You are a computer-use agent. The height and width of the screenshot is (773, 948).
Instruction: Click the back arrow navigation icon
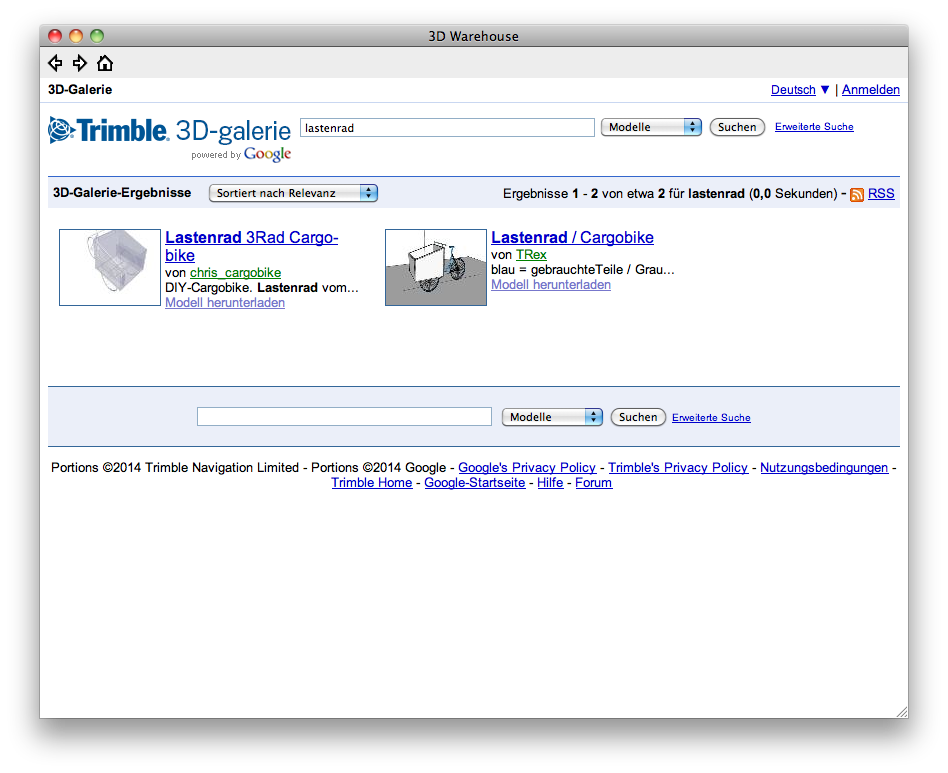[x=55, y=63]
